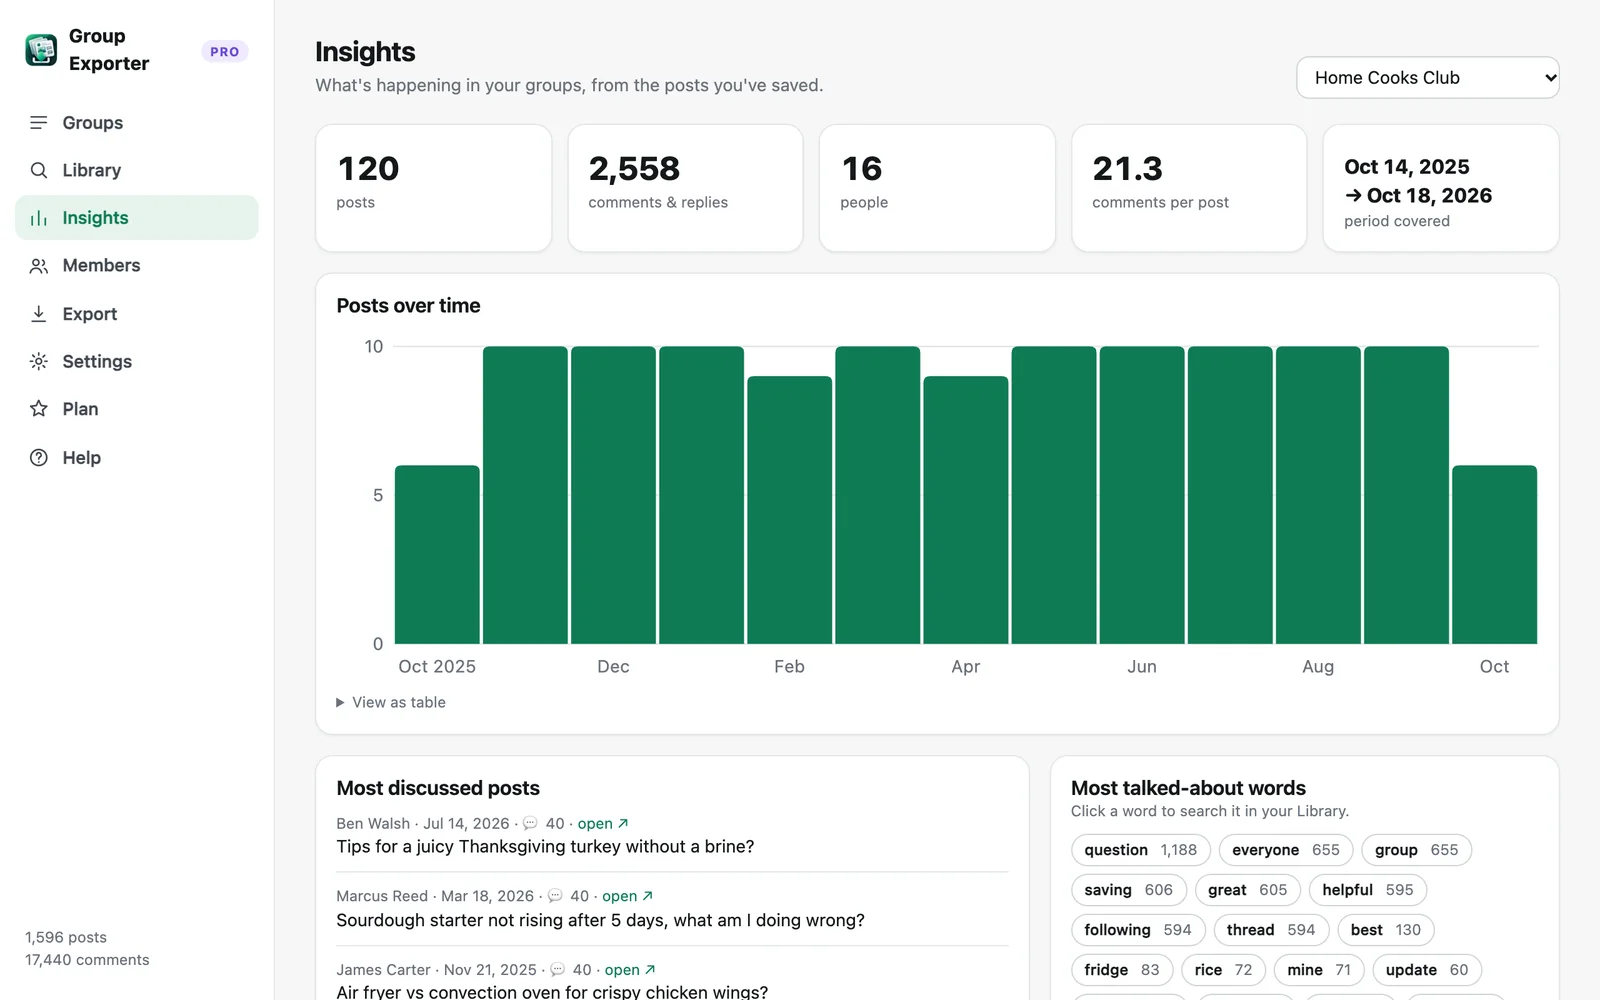Select the "everyone" word chip
Viewport: 1600px width, 1000px height.
[1286, 850]
